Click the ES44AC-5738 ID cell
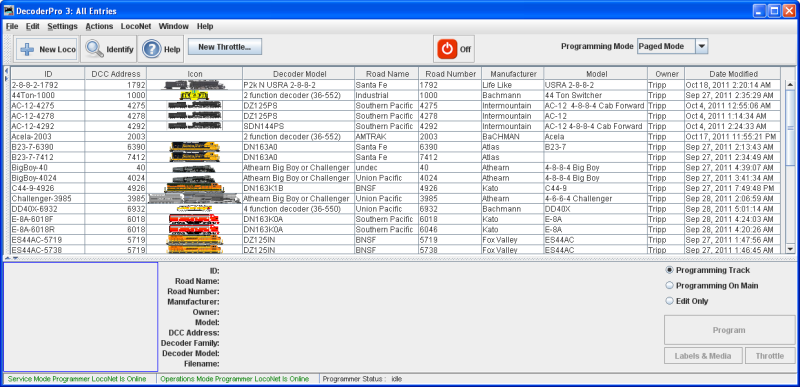The height and width of the screenshot is (387, 800). tap(48, 250)
